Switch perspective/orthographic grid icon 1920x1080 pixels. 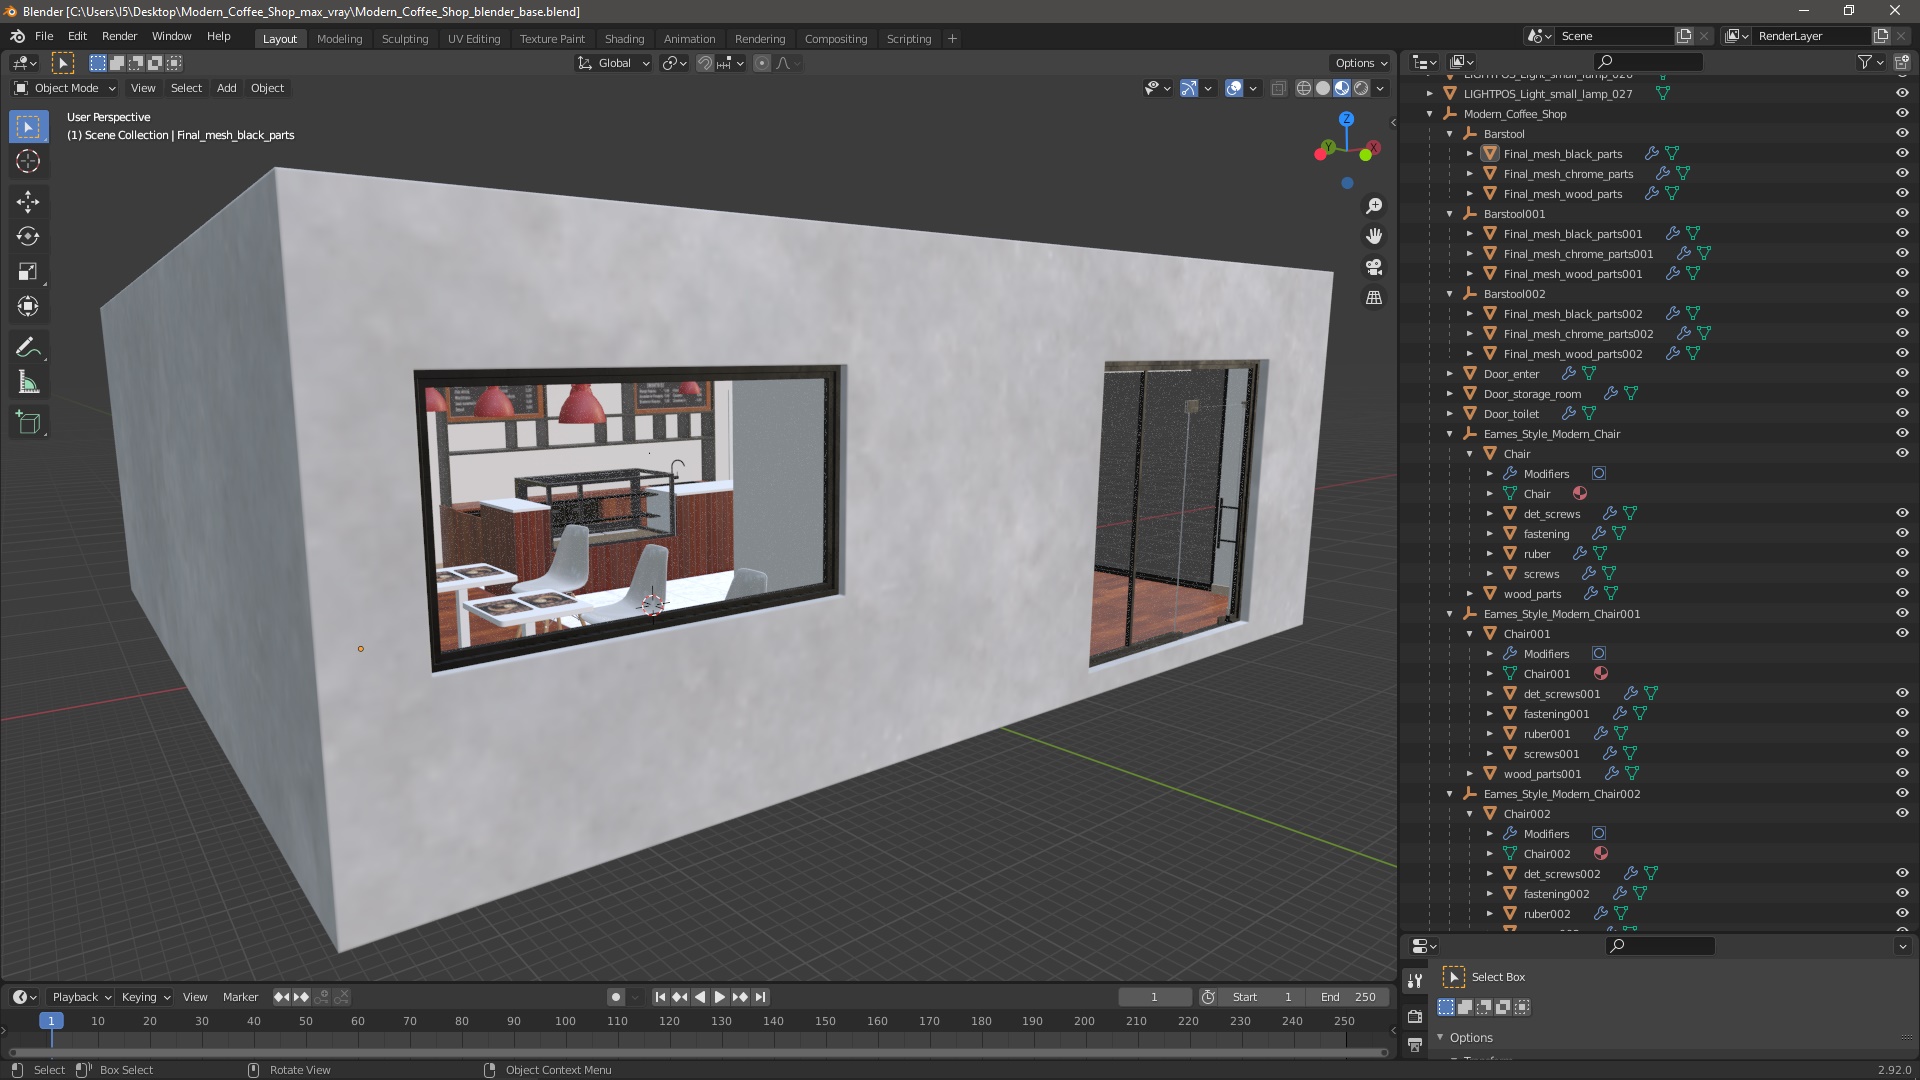click(x=1374, y=298)
